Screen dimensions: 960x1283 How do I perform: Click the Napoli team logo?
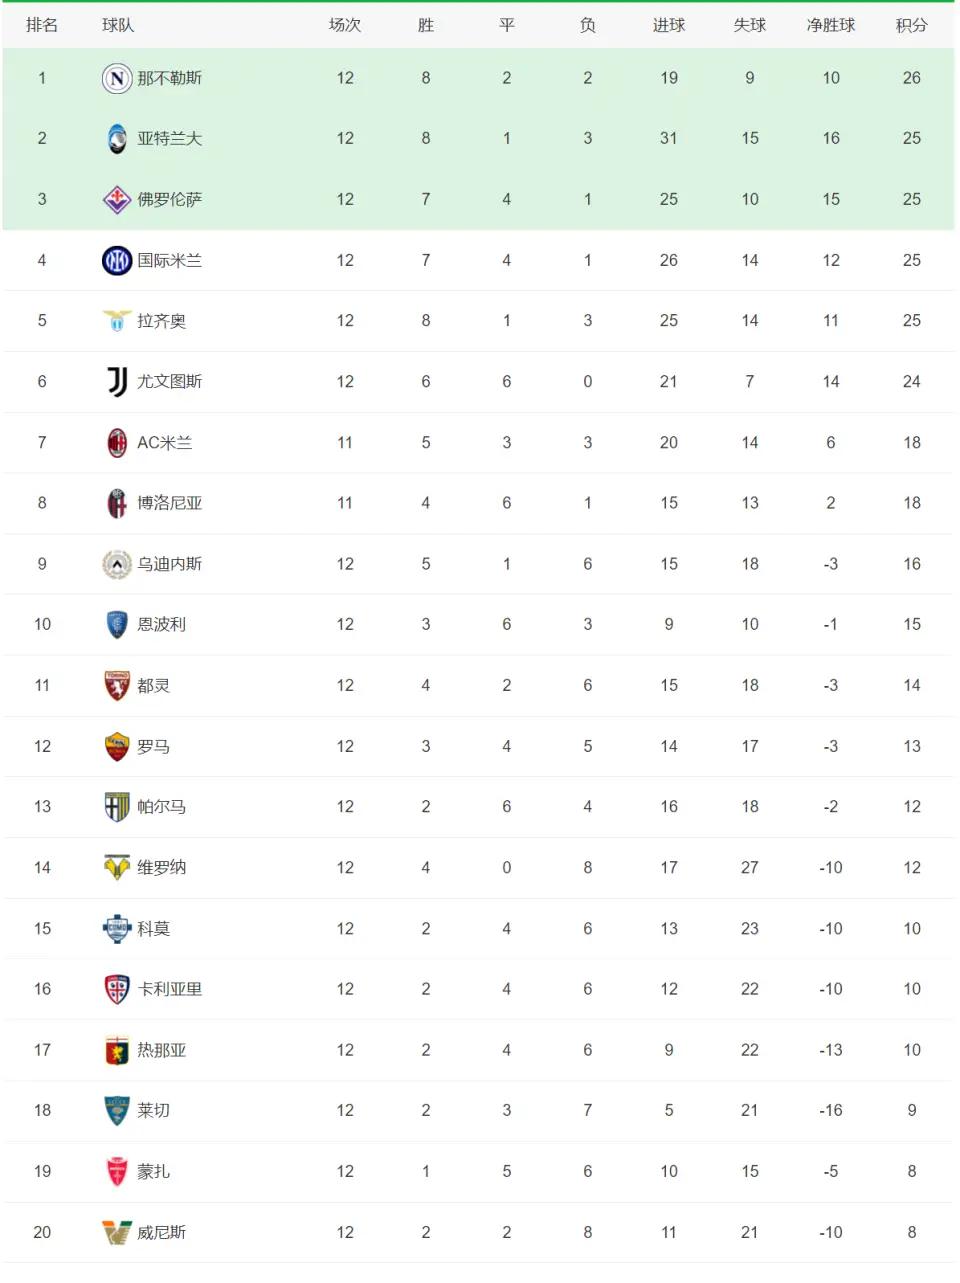[117, 78]
